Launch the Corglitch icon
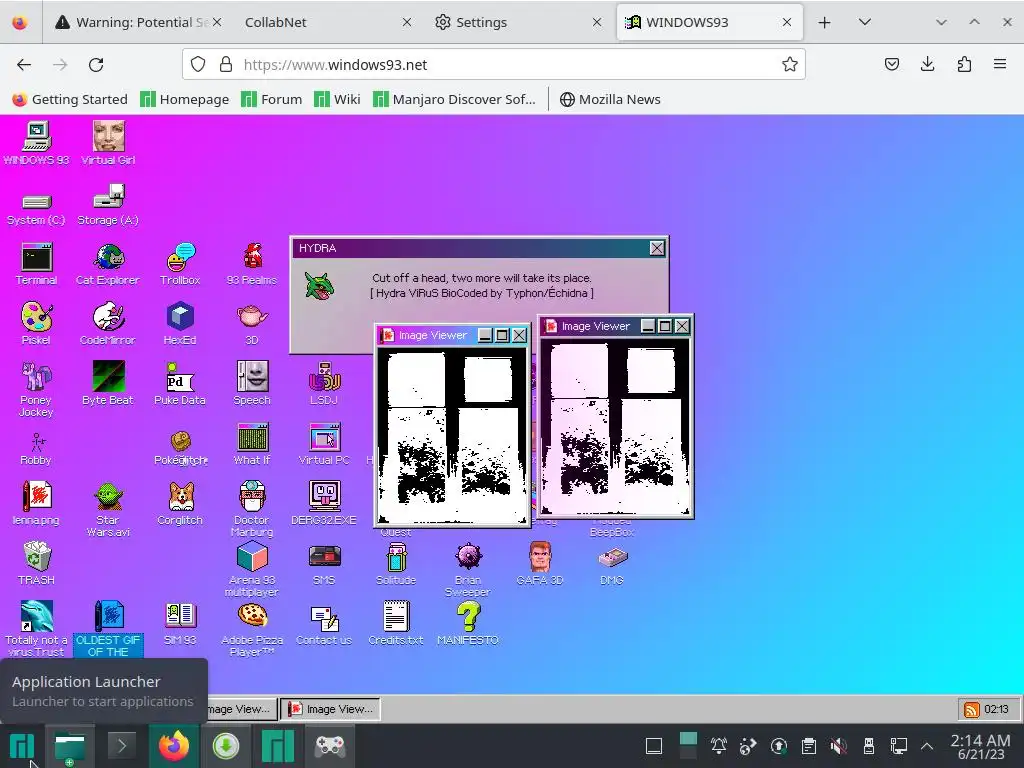1024x768 pixels. click(180, 504)
